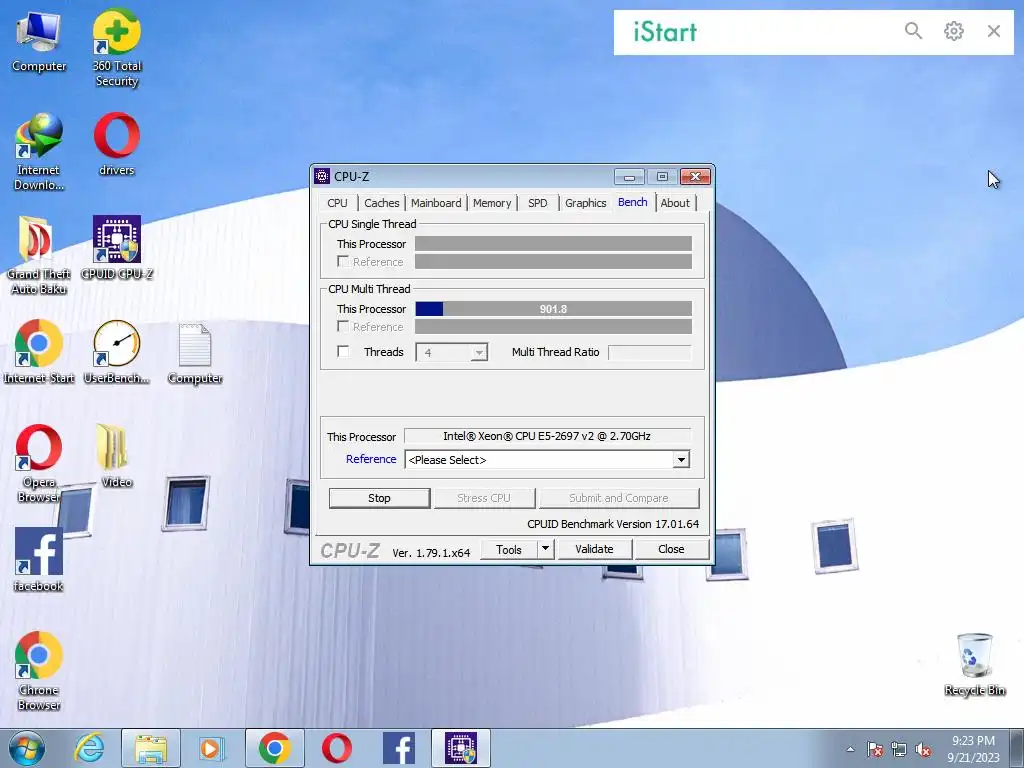Open the Video folder
The image size is (1024, 768).
coord(117,456)
